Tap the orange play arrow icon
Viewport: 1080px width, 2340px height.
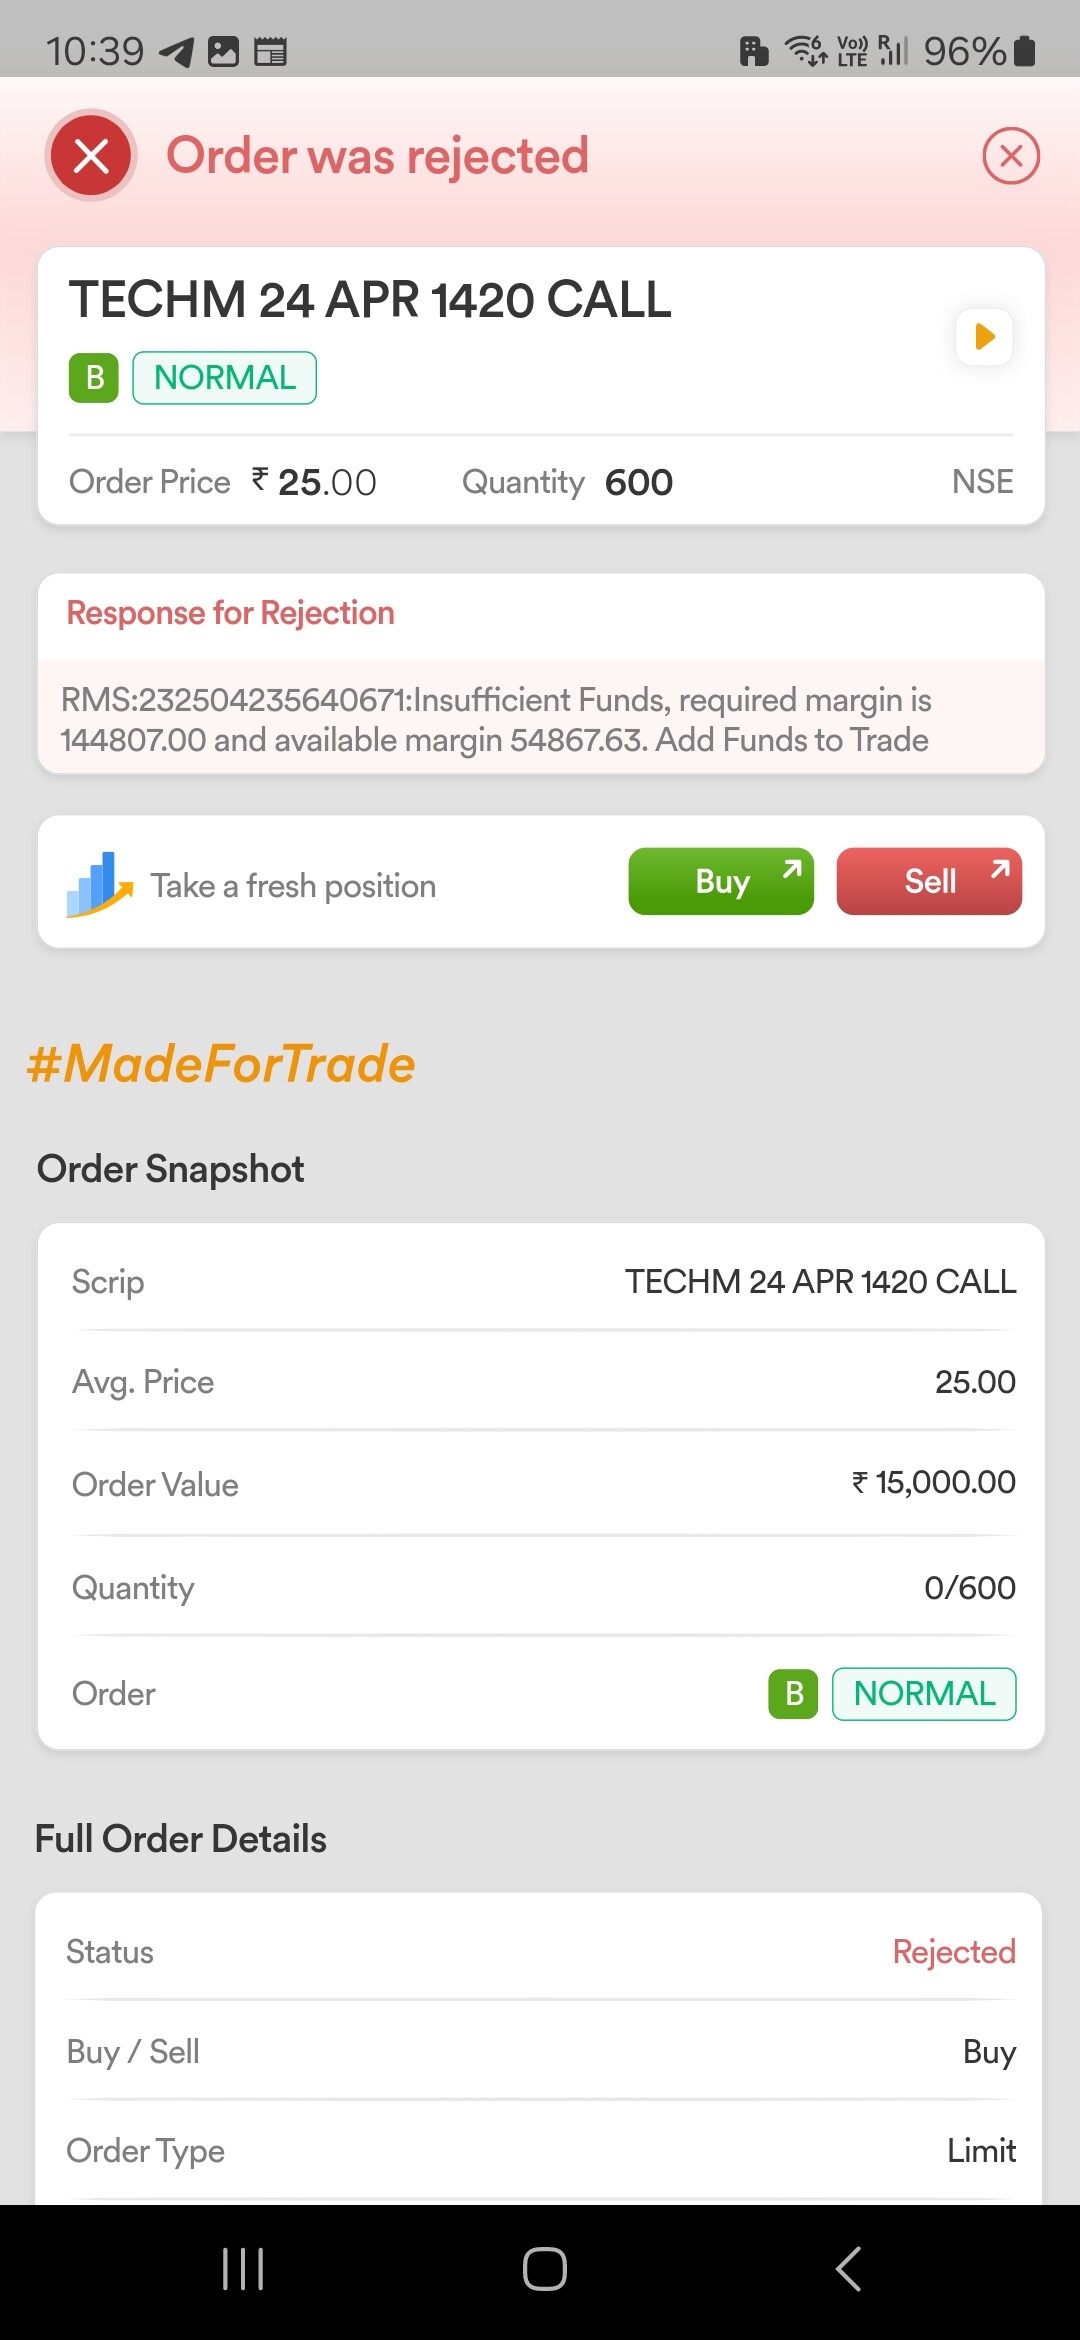(x=985, y=336)
